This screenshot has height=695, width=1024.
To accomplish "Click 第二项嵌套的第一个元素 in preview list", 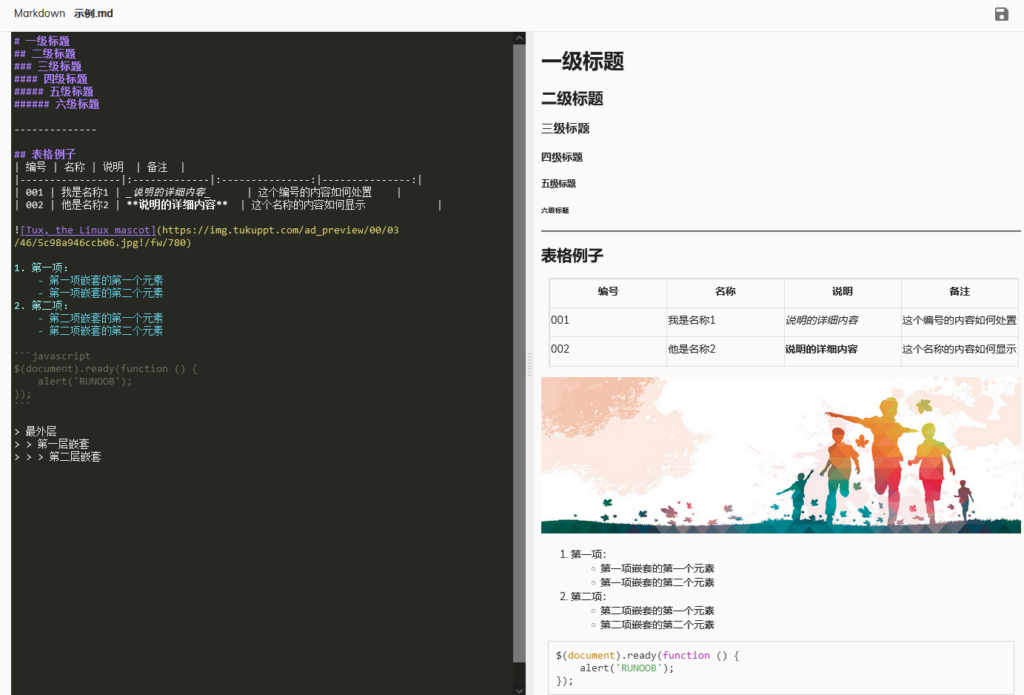I will coord(657,611).
